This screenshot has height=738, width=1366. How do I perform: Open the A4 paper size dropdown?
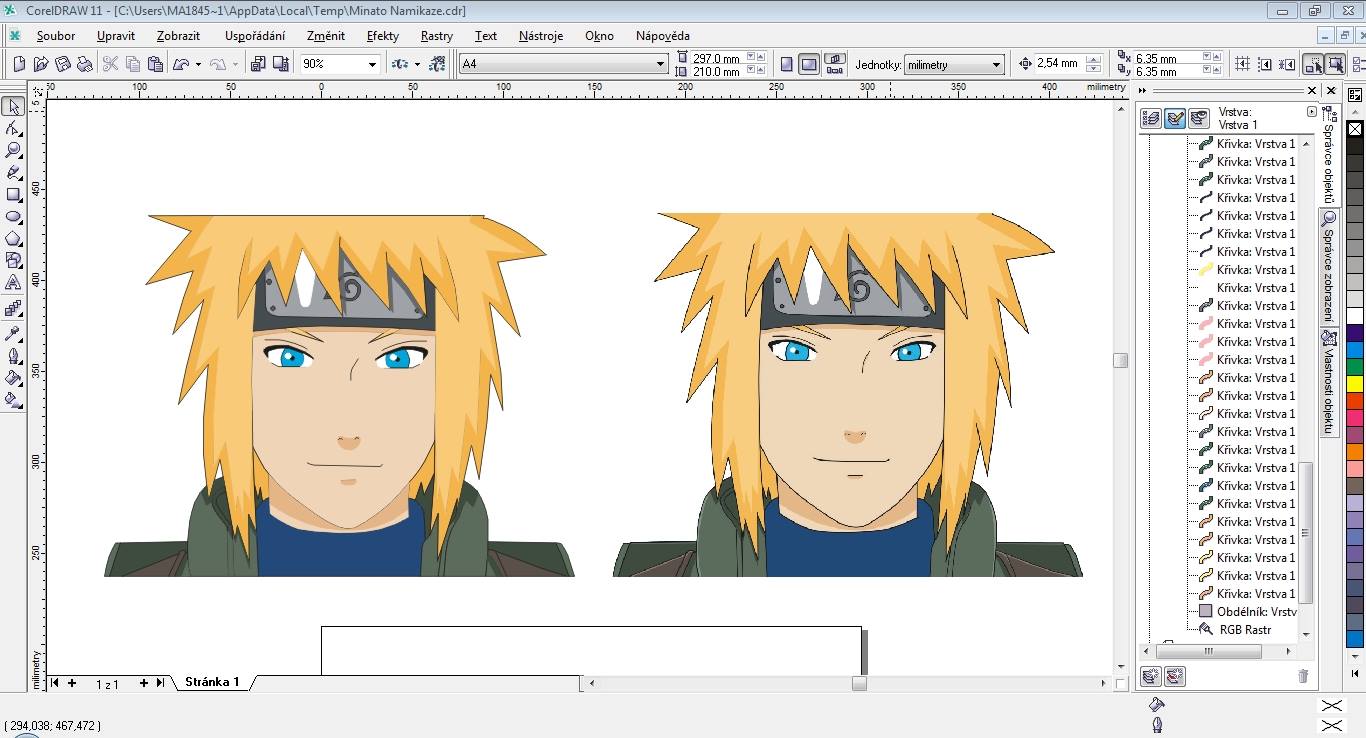(660, 64)
